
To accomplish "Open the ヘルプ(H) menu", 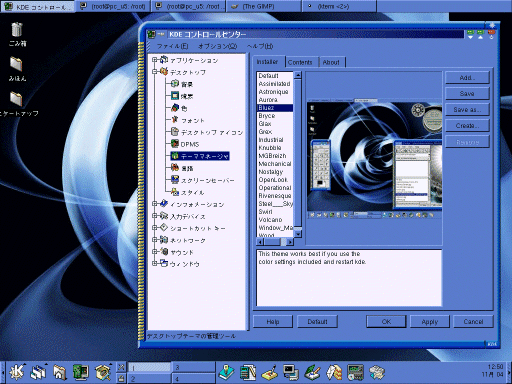I will coord(260,46).
